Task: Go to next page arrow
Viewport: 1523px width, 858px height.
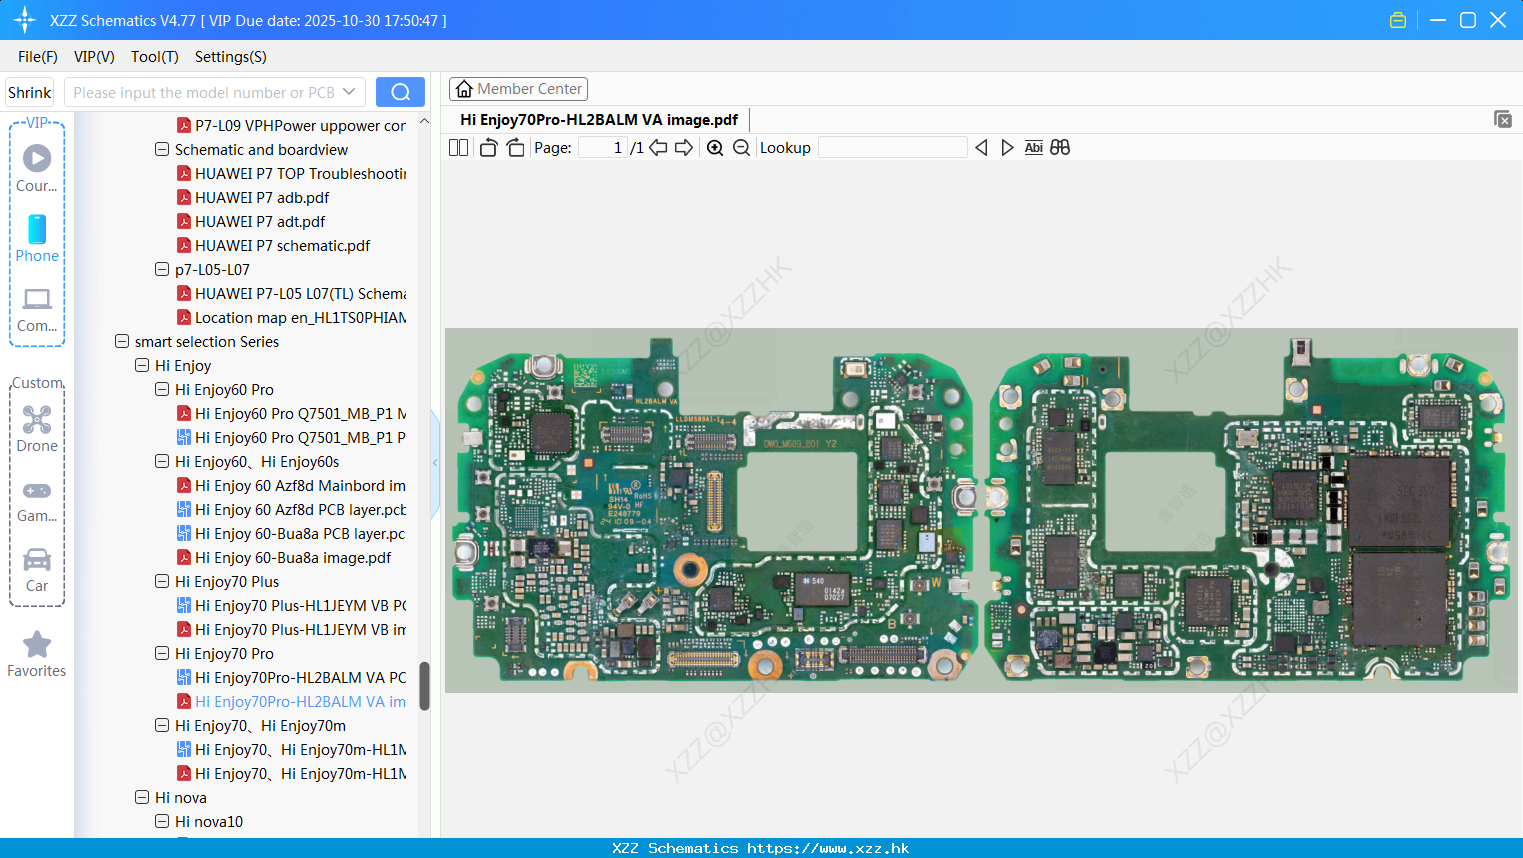Action: 684,148
